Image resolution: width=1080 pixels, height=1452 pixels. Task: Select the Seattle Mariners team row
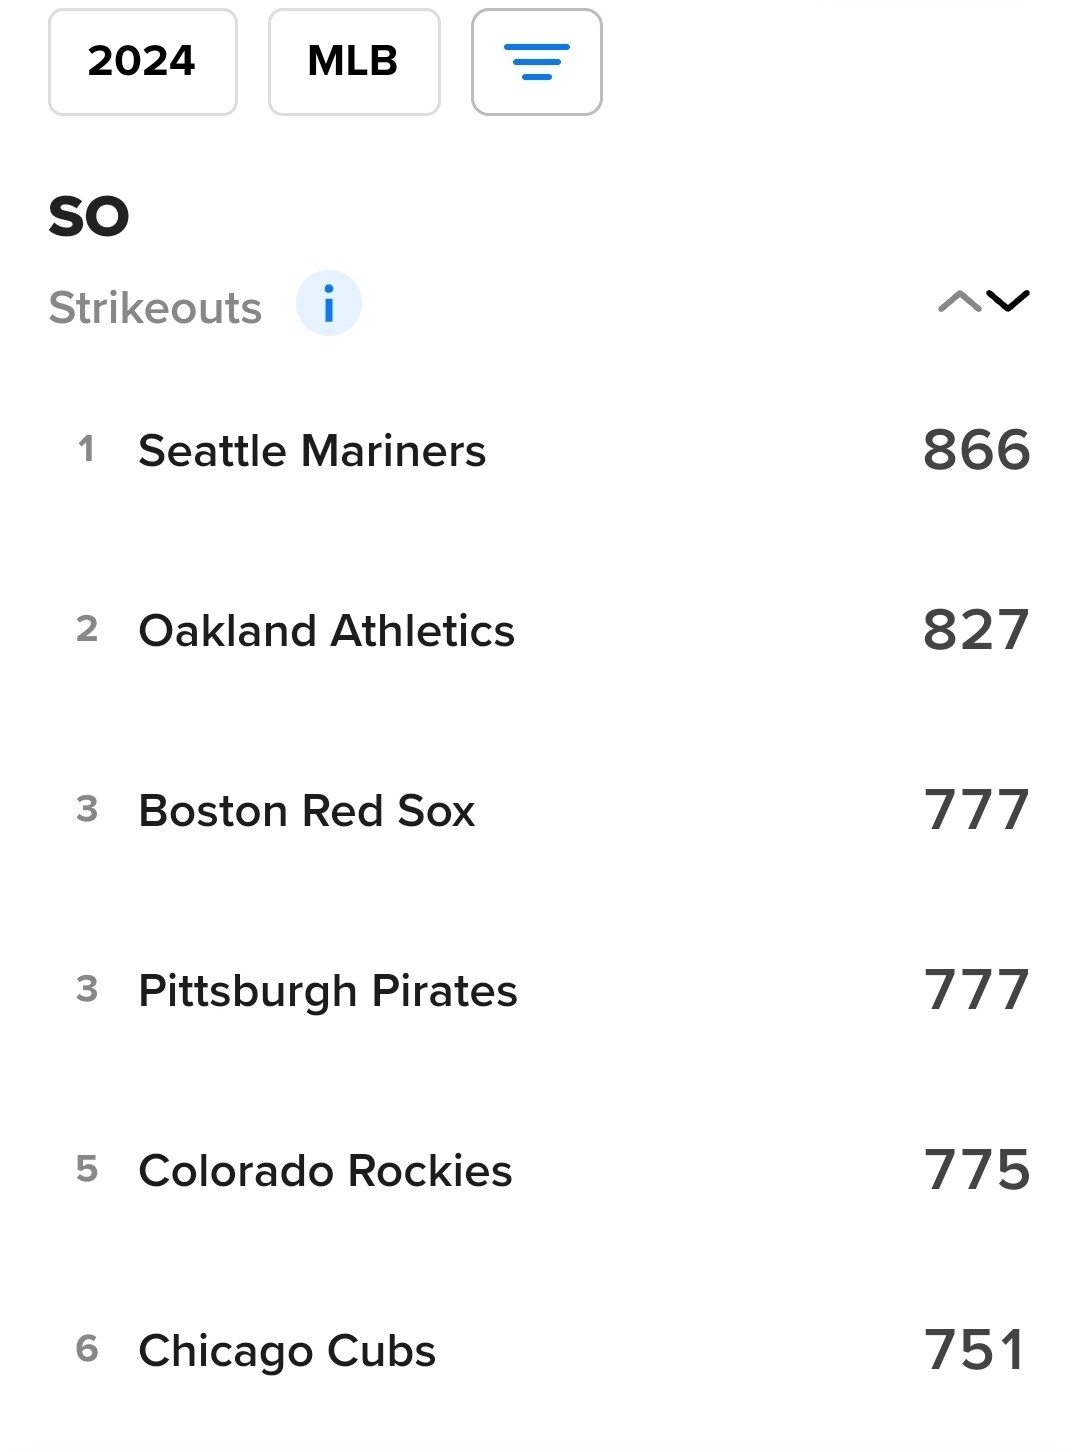pyautogui.click(x=312, y=451)
